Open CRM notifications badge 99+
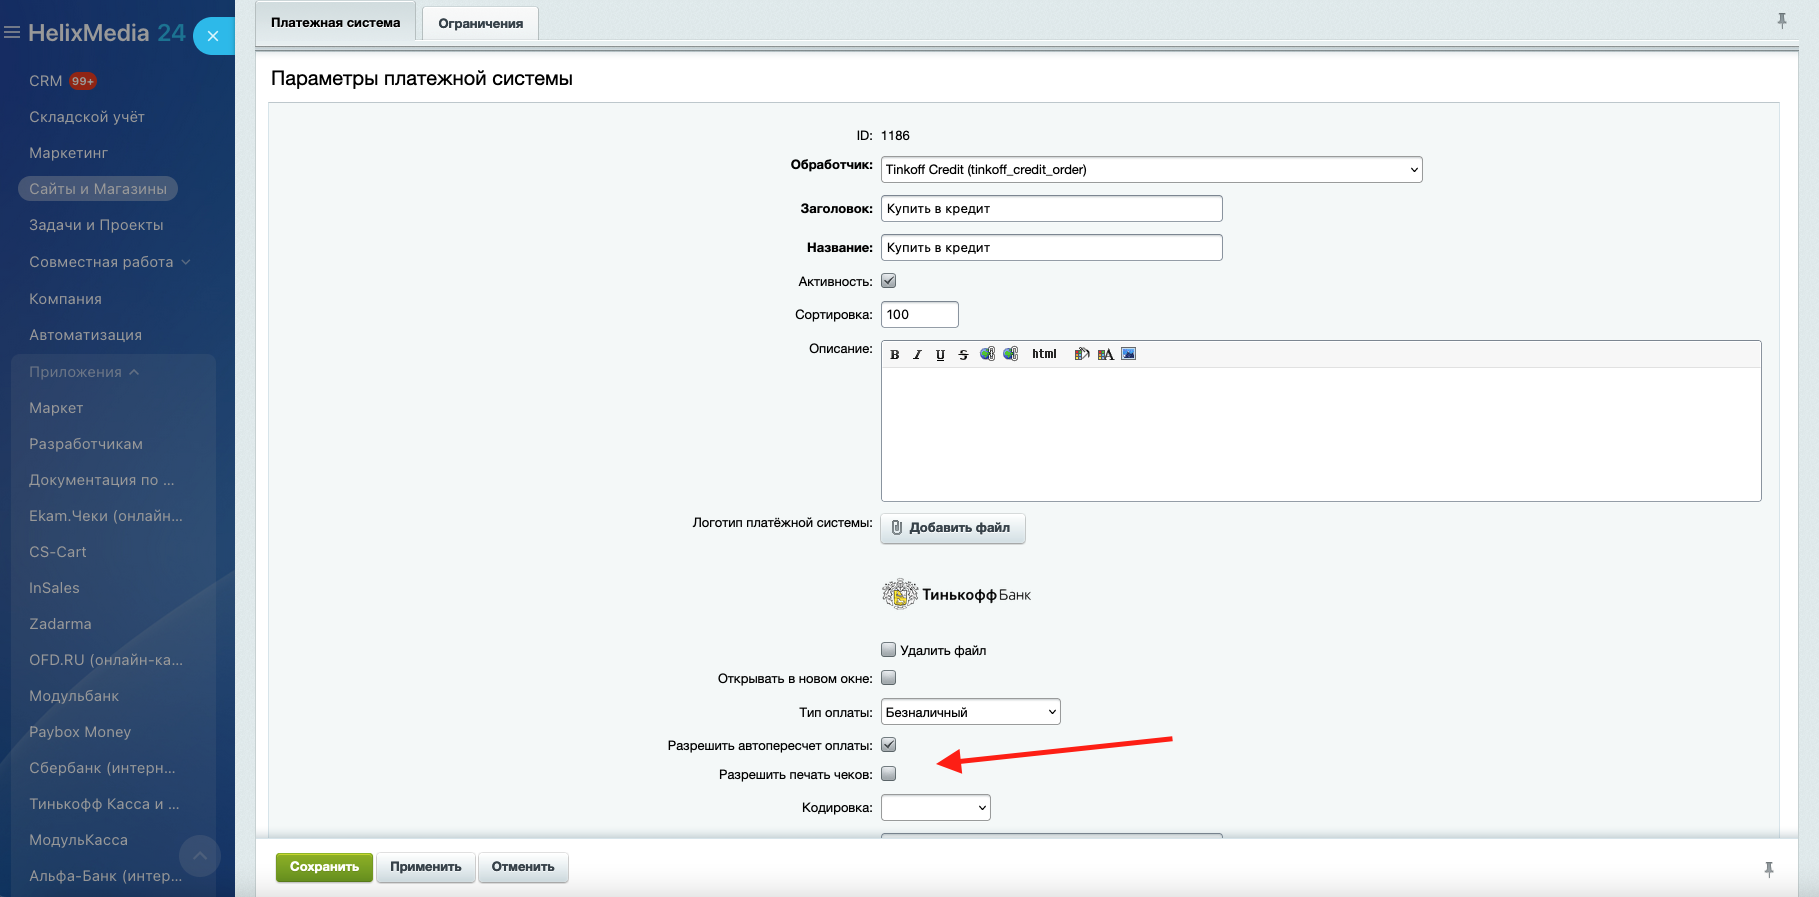 pyautogui.click(x=83, y=81)
